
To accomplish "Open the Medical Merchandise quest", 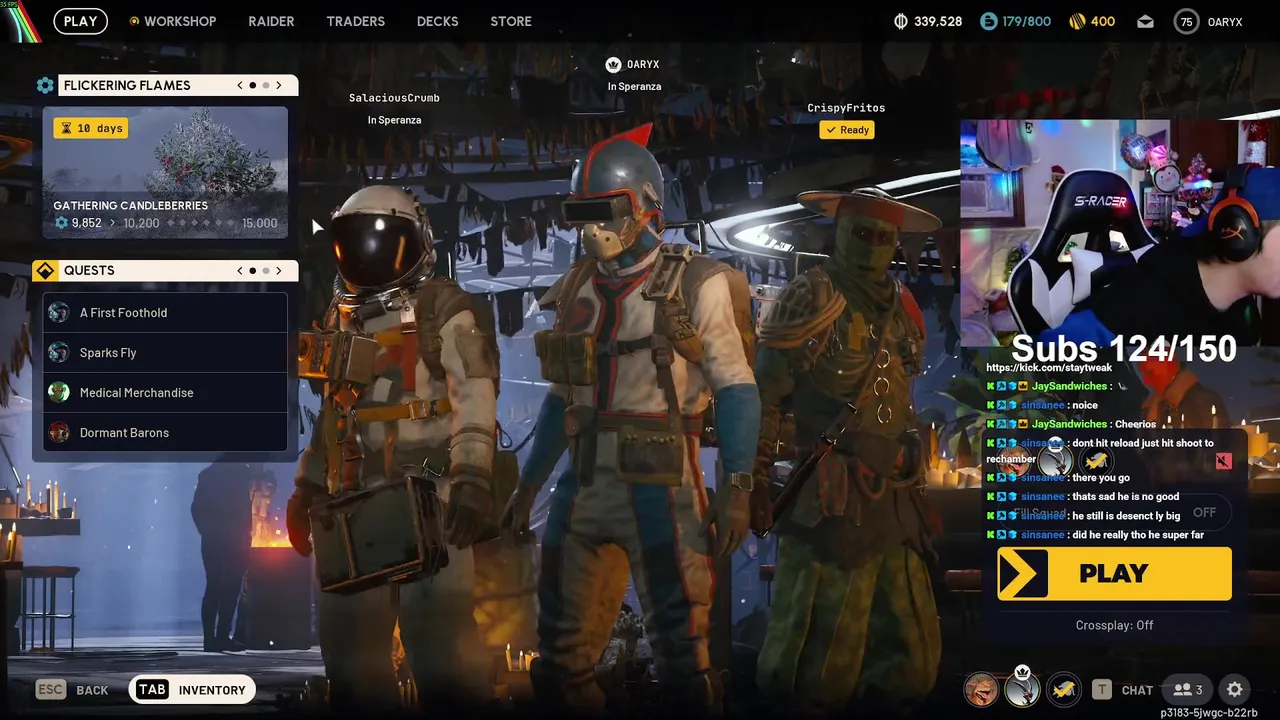I will pyautogui.click(x=165, y=393).
